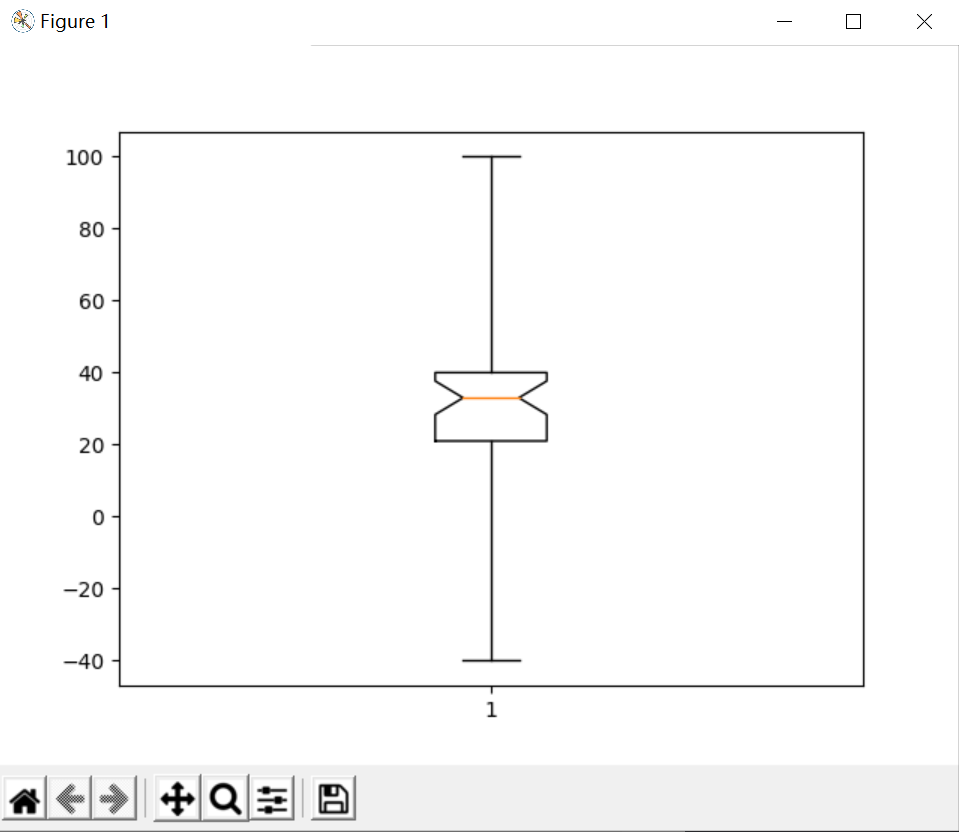Click the Save figure floppy disk icon
The width and height of the screenshot is (959, 832).
coord(332,798)
